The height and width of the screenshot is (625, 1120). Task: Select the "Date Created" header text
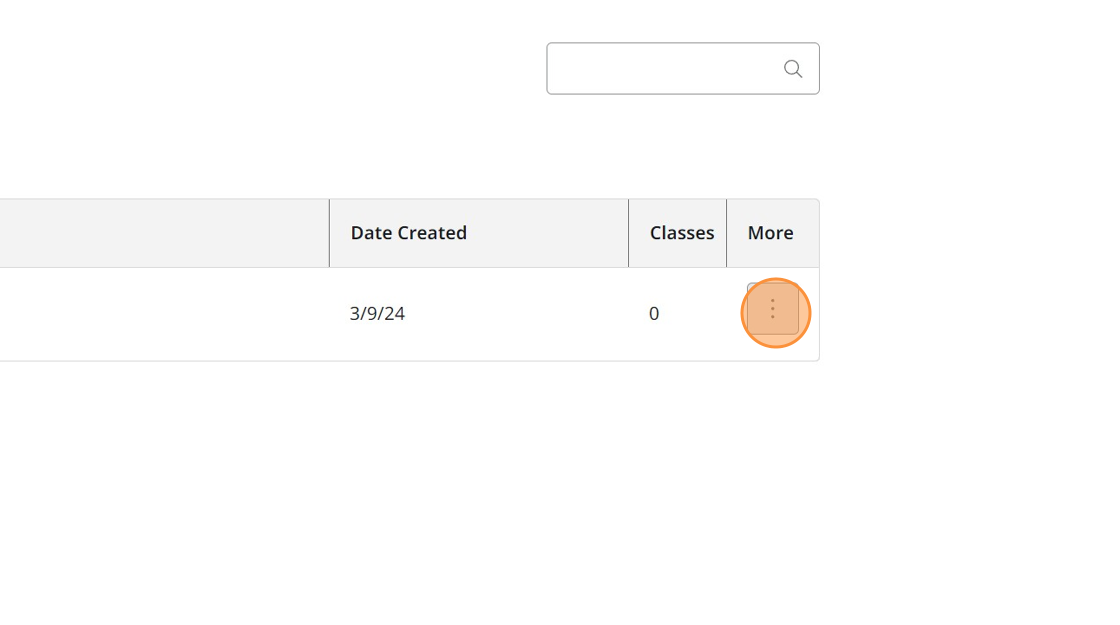coord(409,233)
